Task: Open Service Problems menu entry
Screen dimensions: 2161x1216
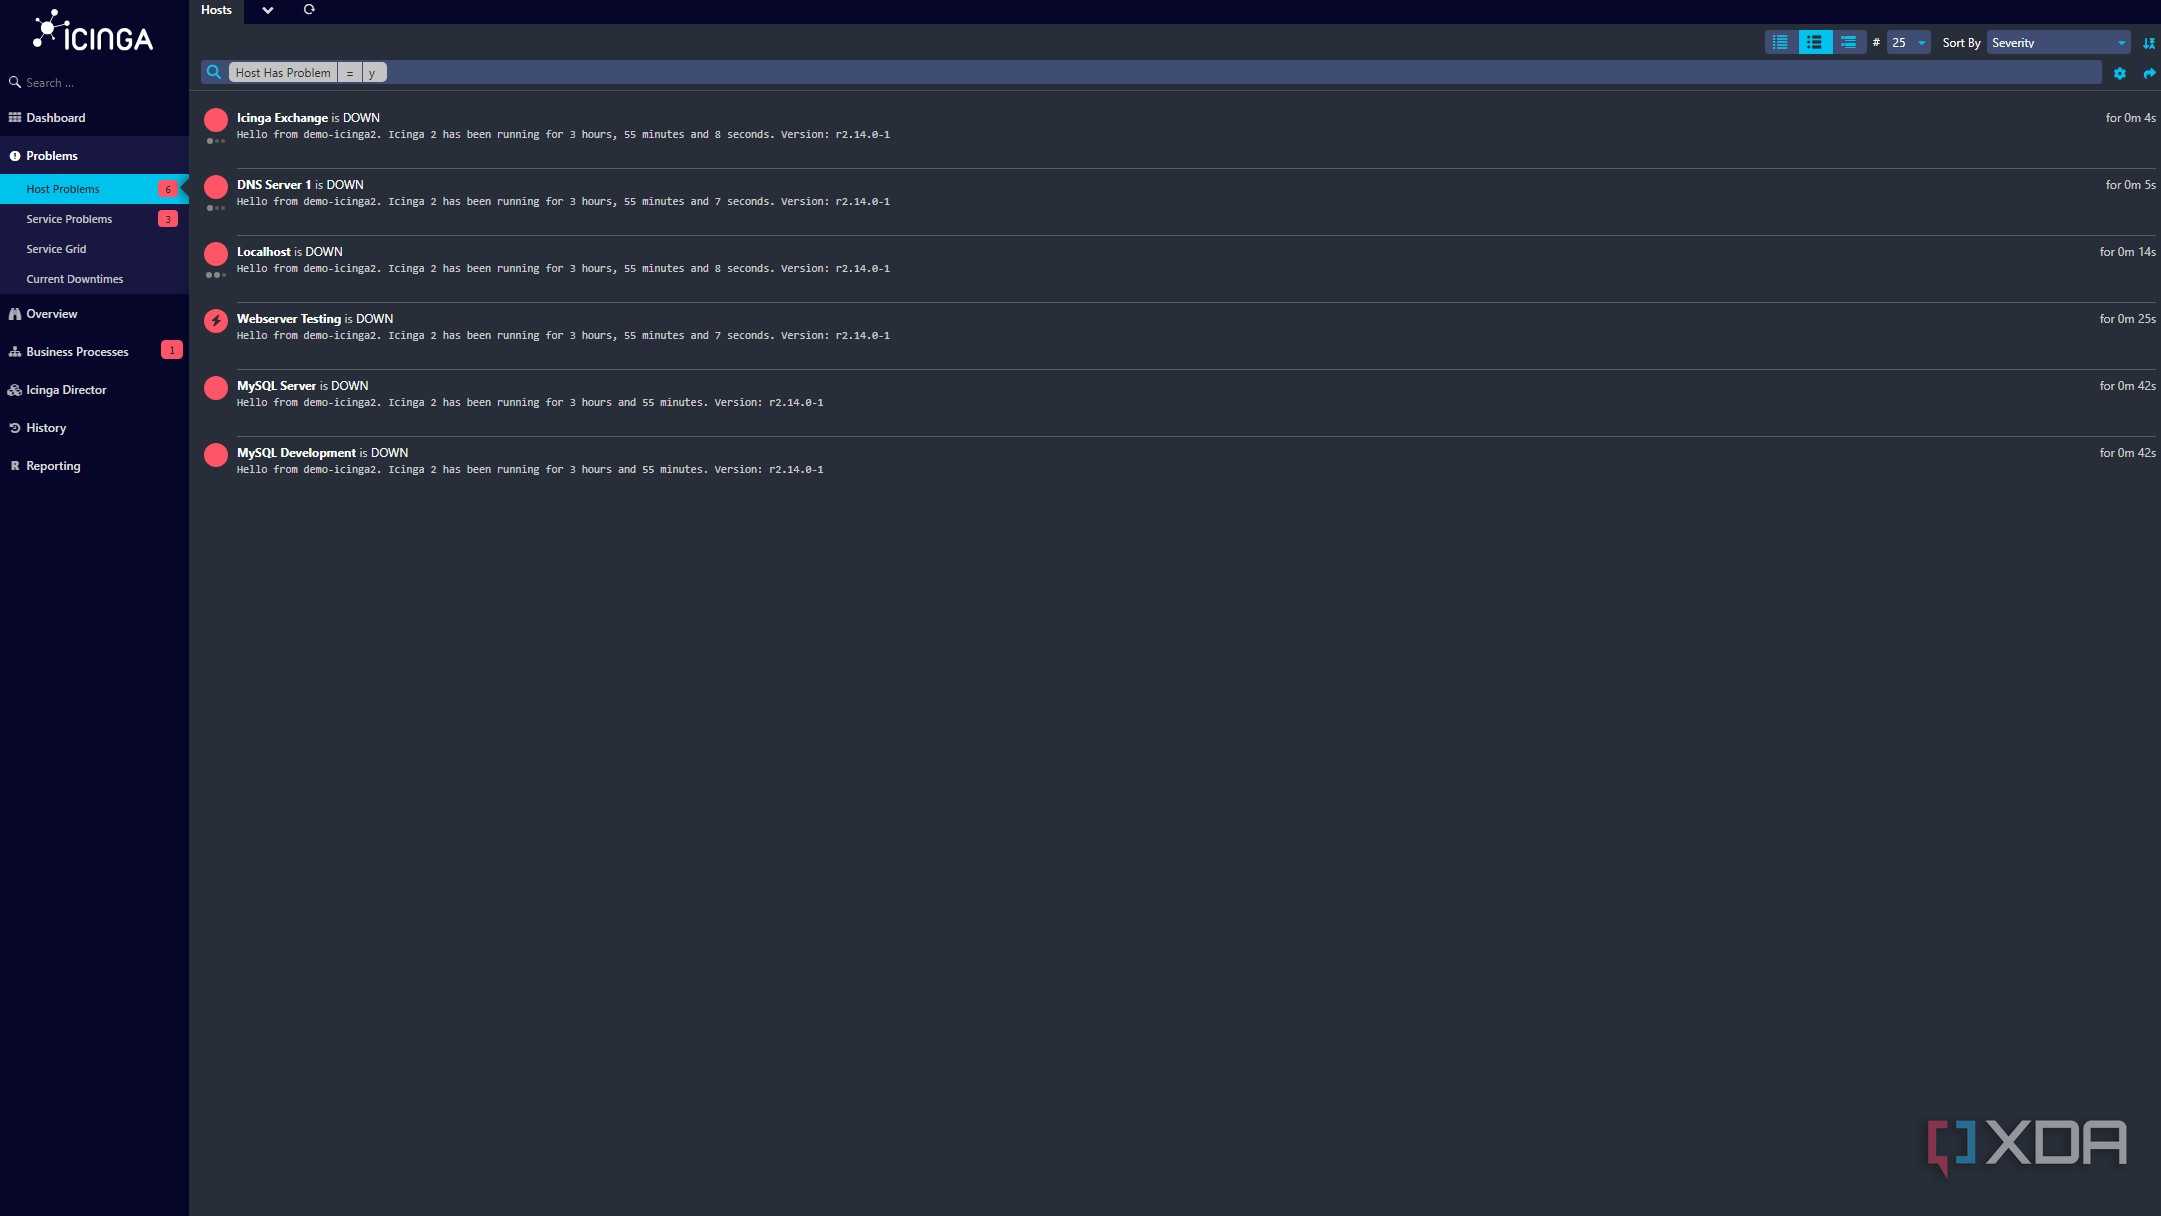Action: point(69,219)
